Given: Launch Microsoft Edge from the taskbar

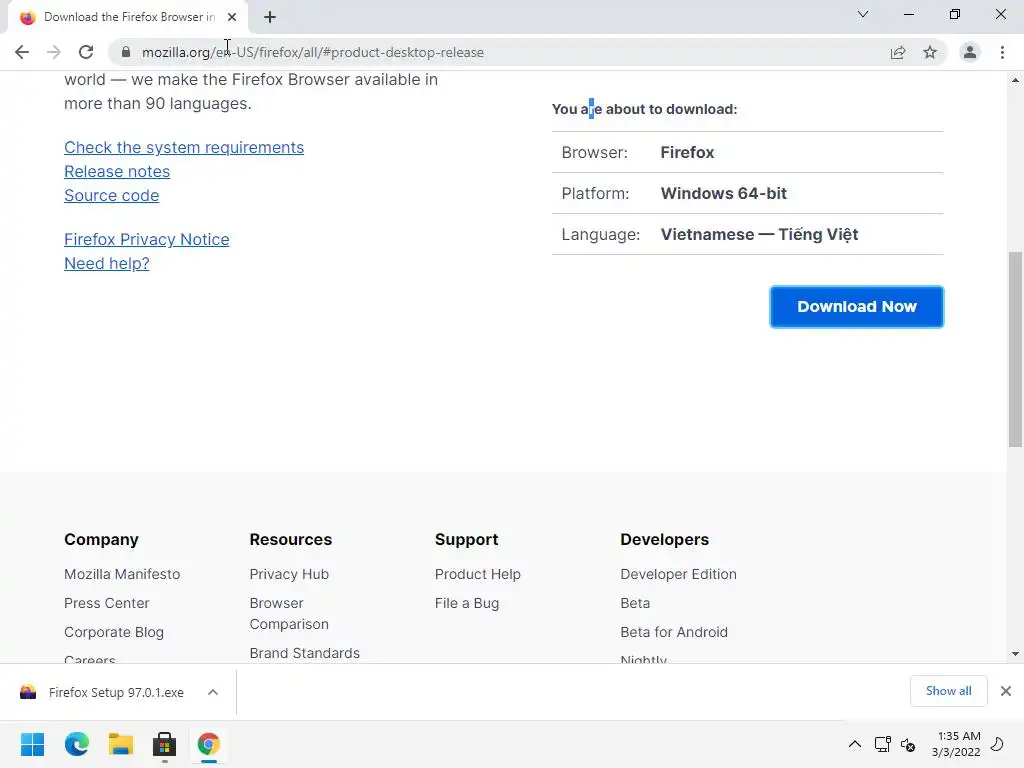Looking at the screenshot, I should click(77, 744).
